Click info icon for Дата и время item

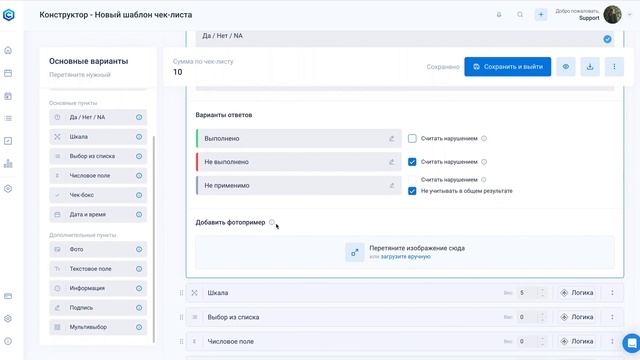[x=139, y=214]
